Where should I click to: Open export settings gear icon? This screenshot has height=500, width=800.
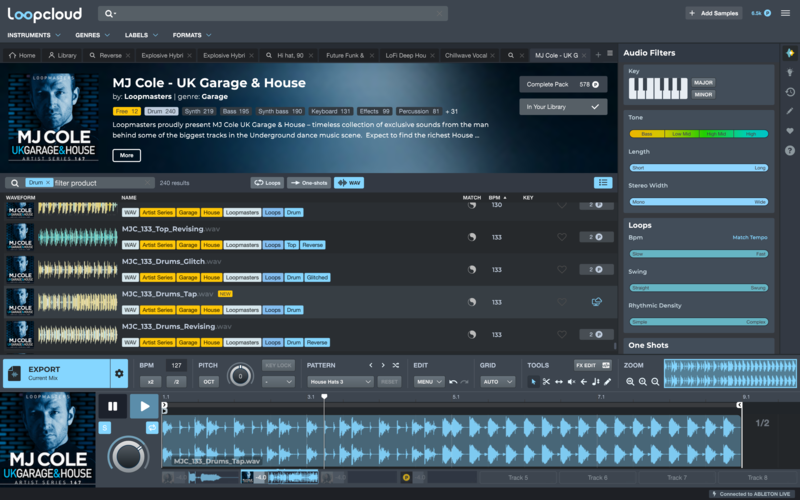click(119, 374)
